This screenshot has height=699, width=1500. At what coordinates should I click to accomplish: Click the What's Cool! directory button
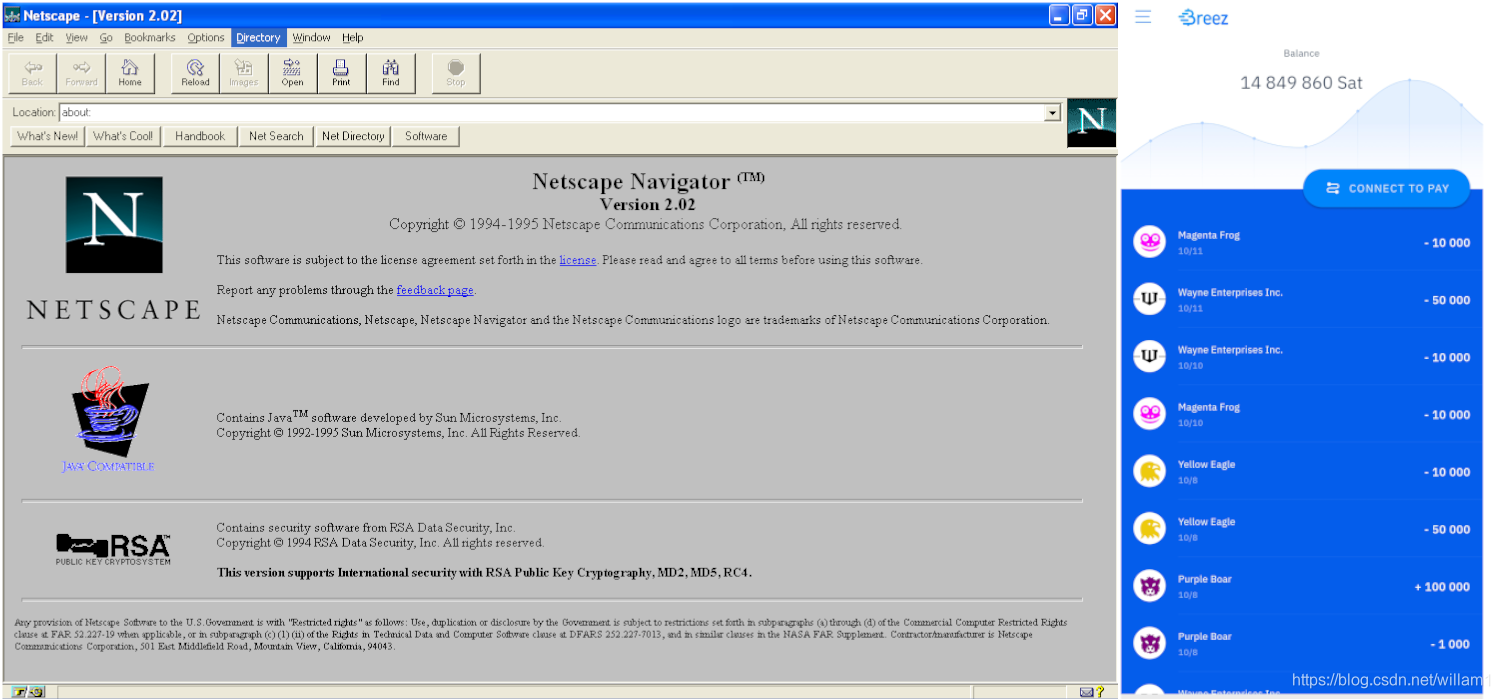[123, 136]
